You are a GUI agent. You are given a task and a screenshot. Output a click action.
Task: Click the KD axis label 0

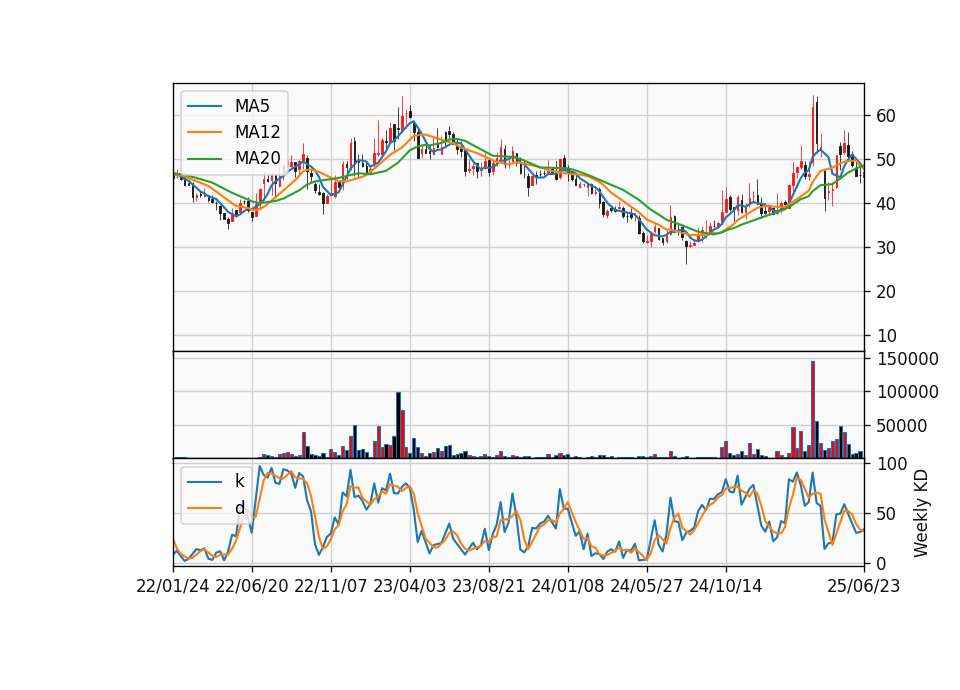click(882, 563)
